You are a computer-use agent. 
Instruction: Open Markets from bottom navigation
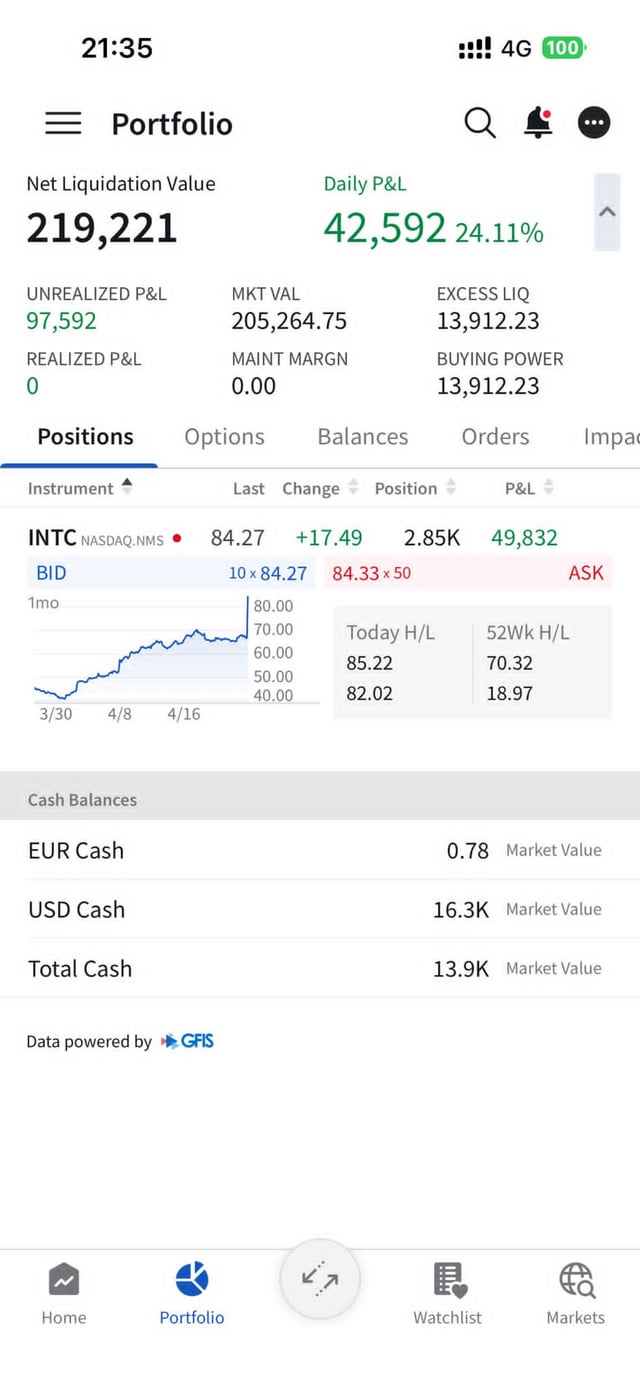[x=575, y=1292]
